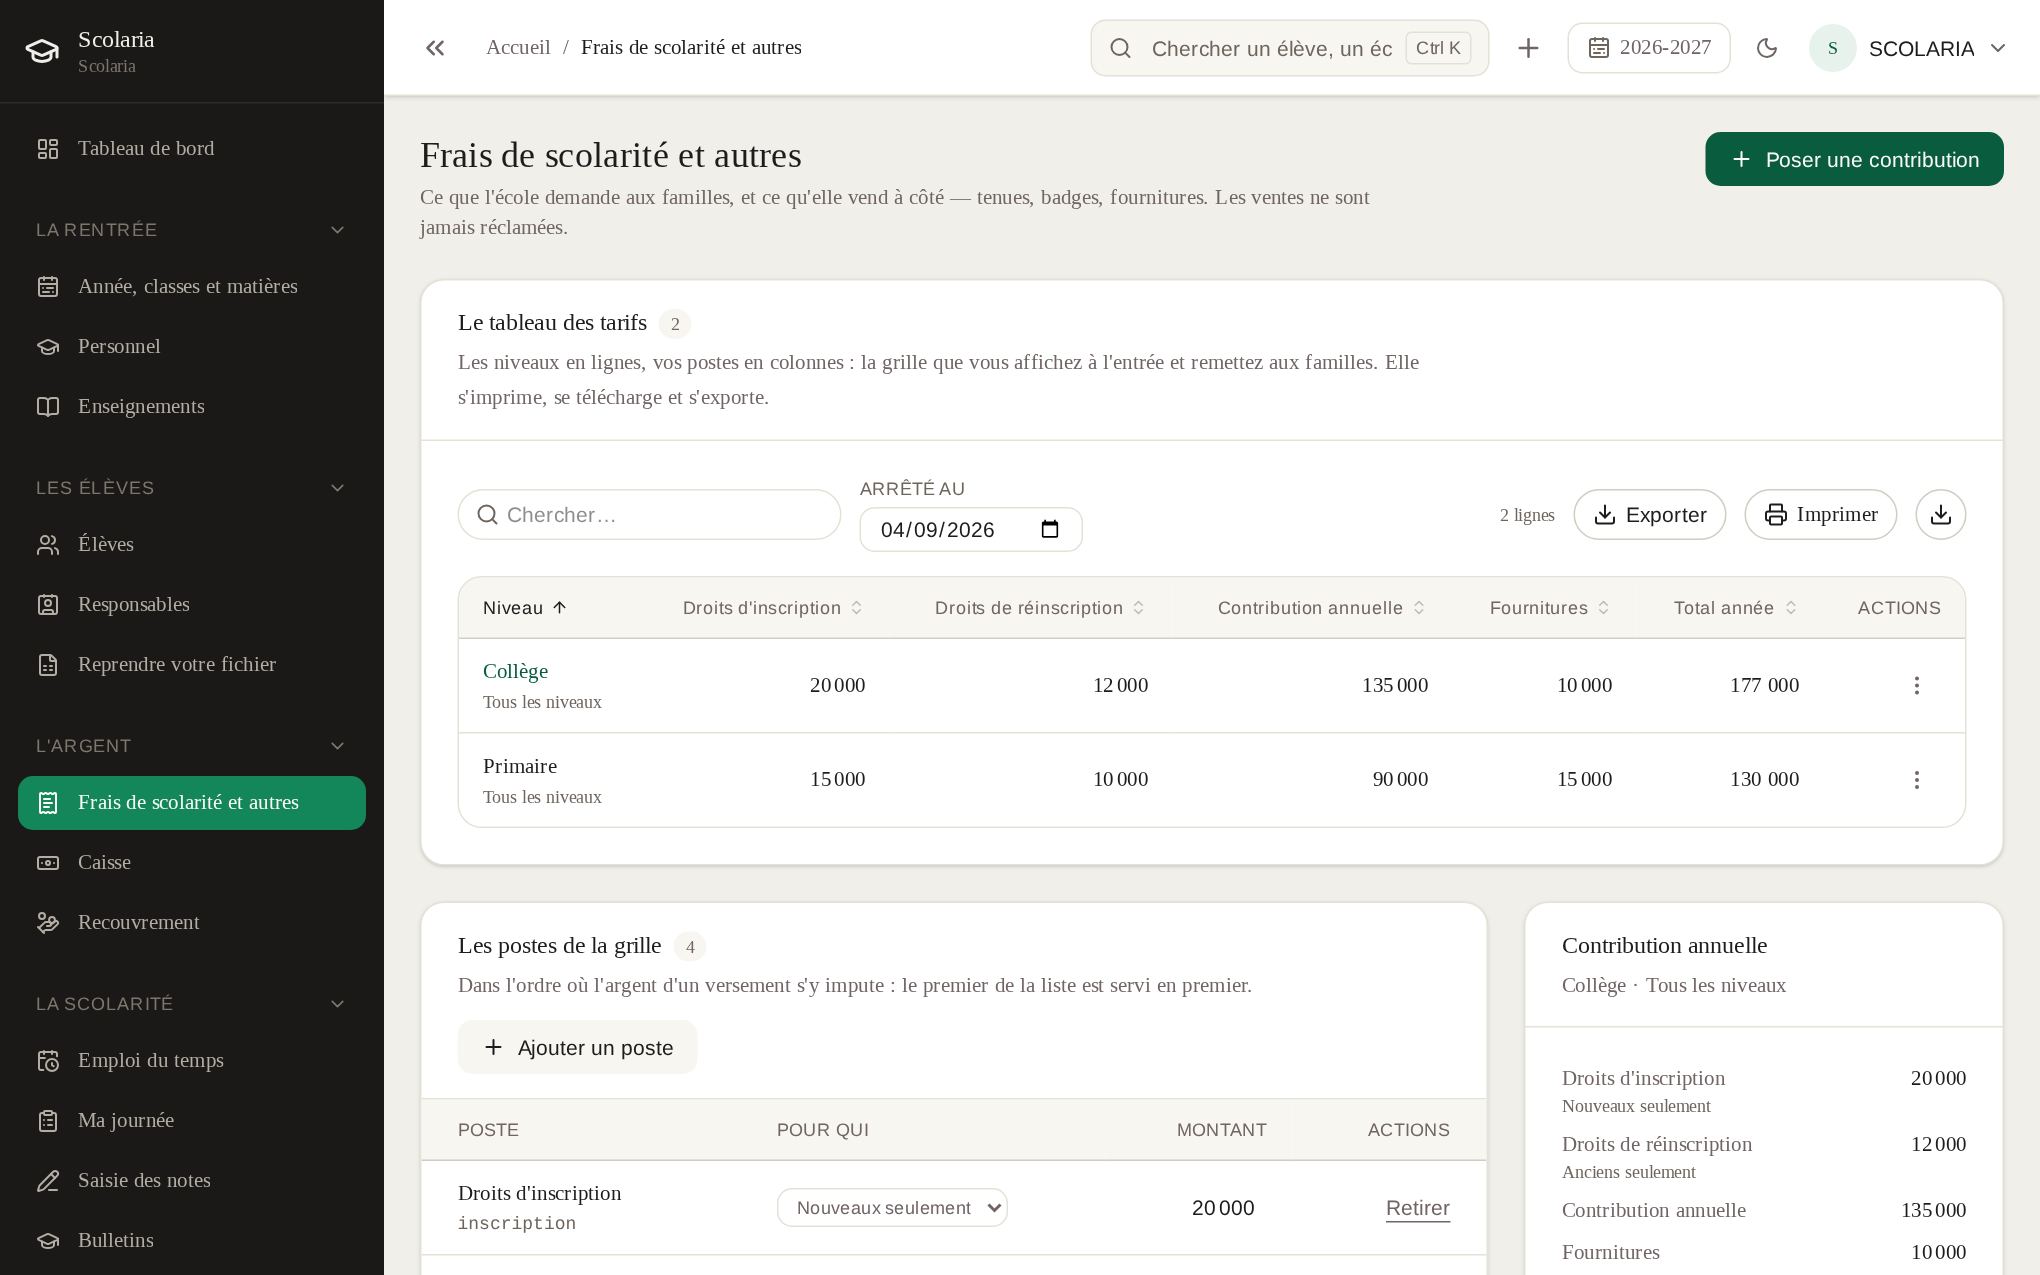
Task: Change the Nouveaux seulement audience select
Action: click(892, 1207)
